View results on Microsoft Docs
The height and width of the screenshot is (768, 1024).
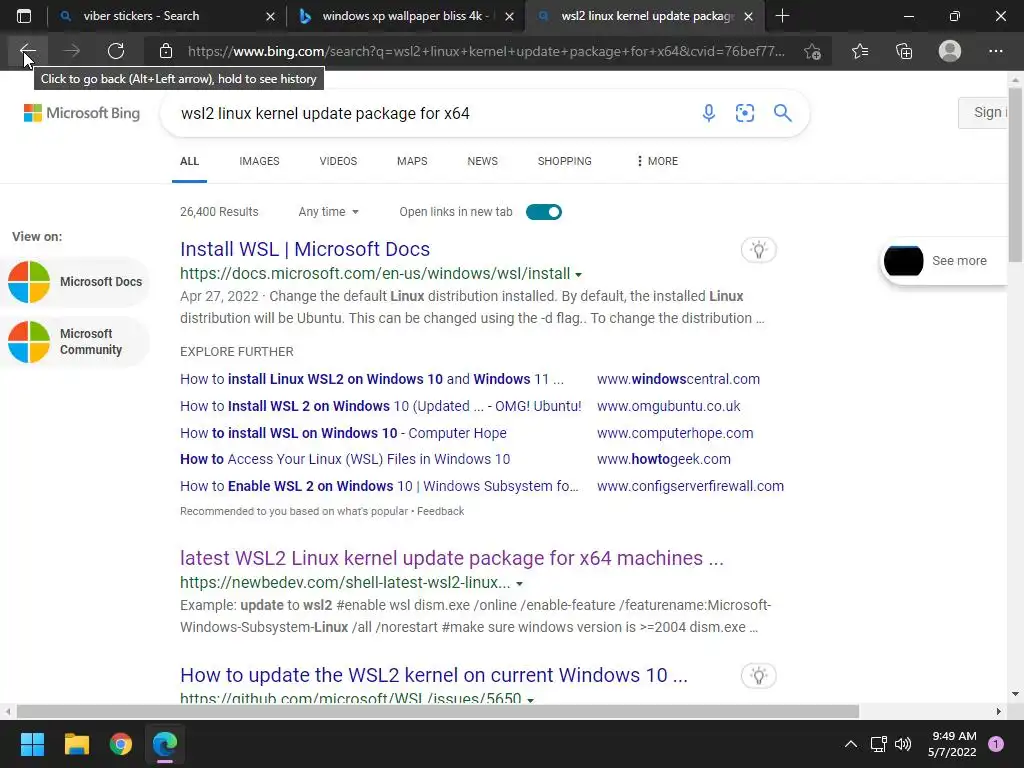tap(75, 282)
